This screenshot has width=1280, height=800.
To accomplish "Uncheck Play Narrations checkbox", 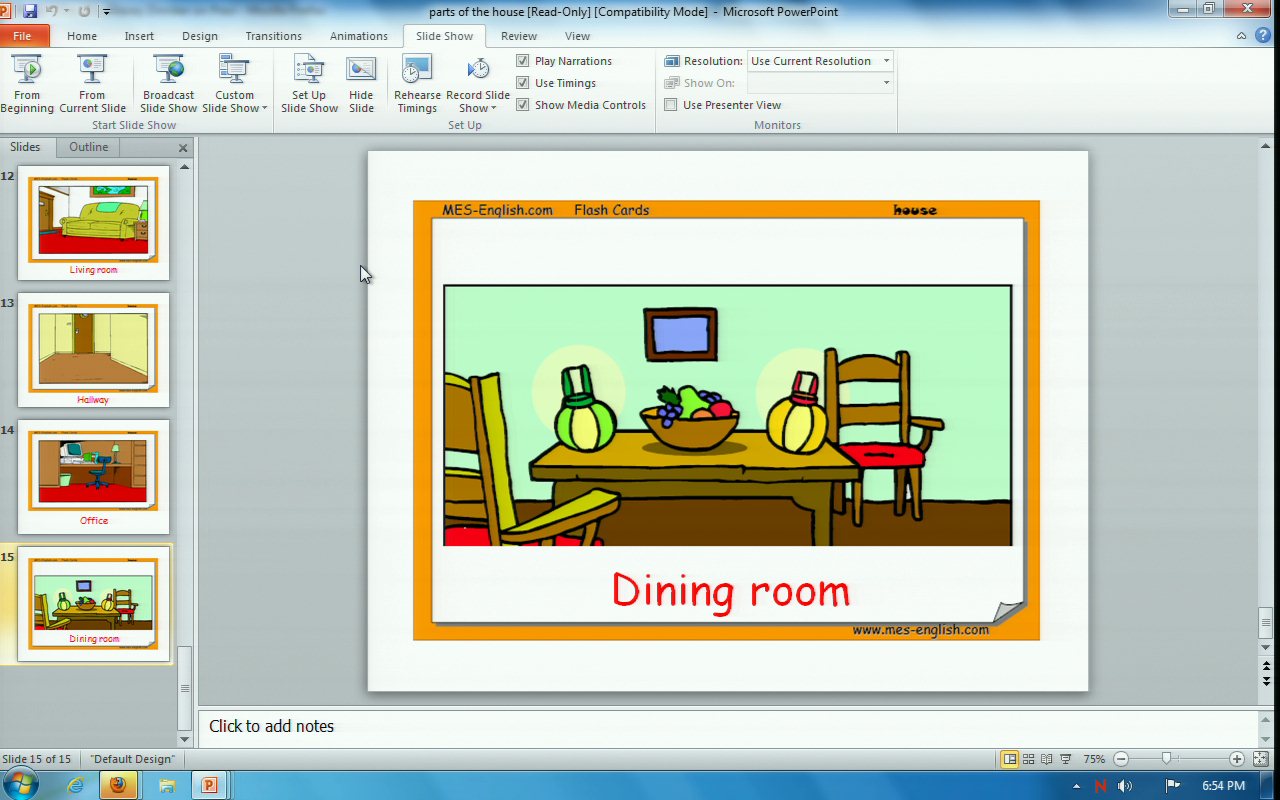I will pyautogui.click(x=523, y=61).
